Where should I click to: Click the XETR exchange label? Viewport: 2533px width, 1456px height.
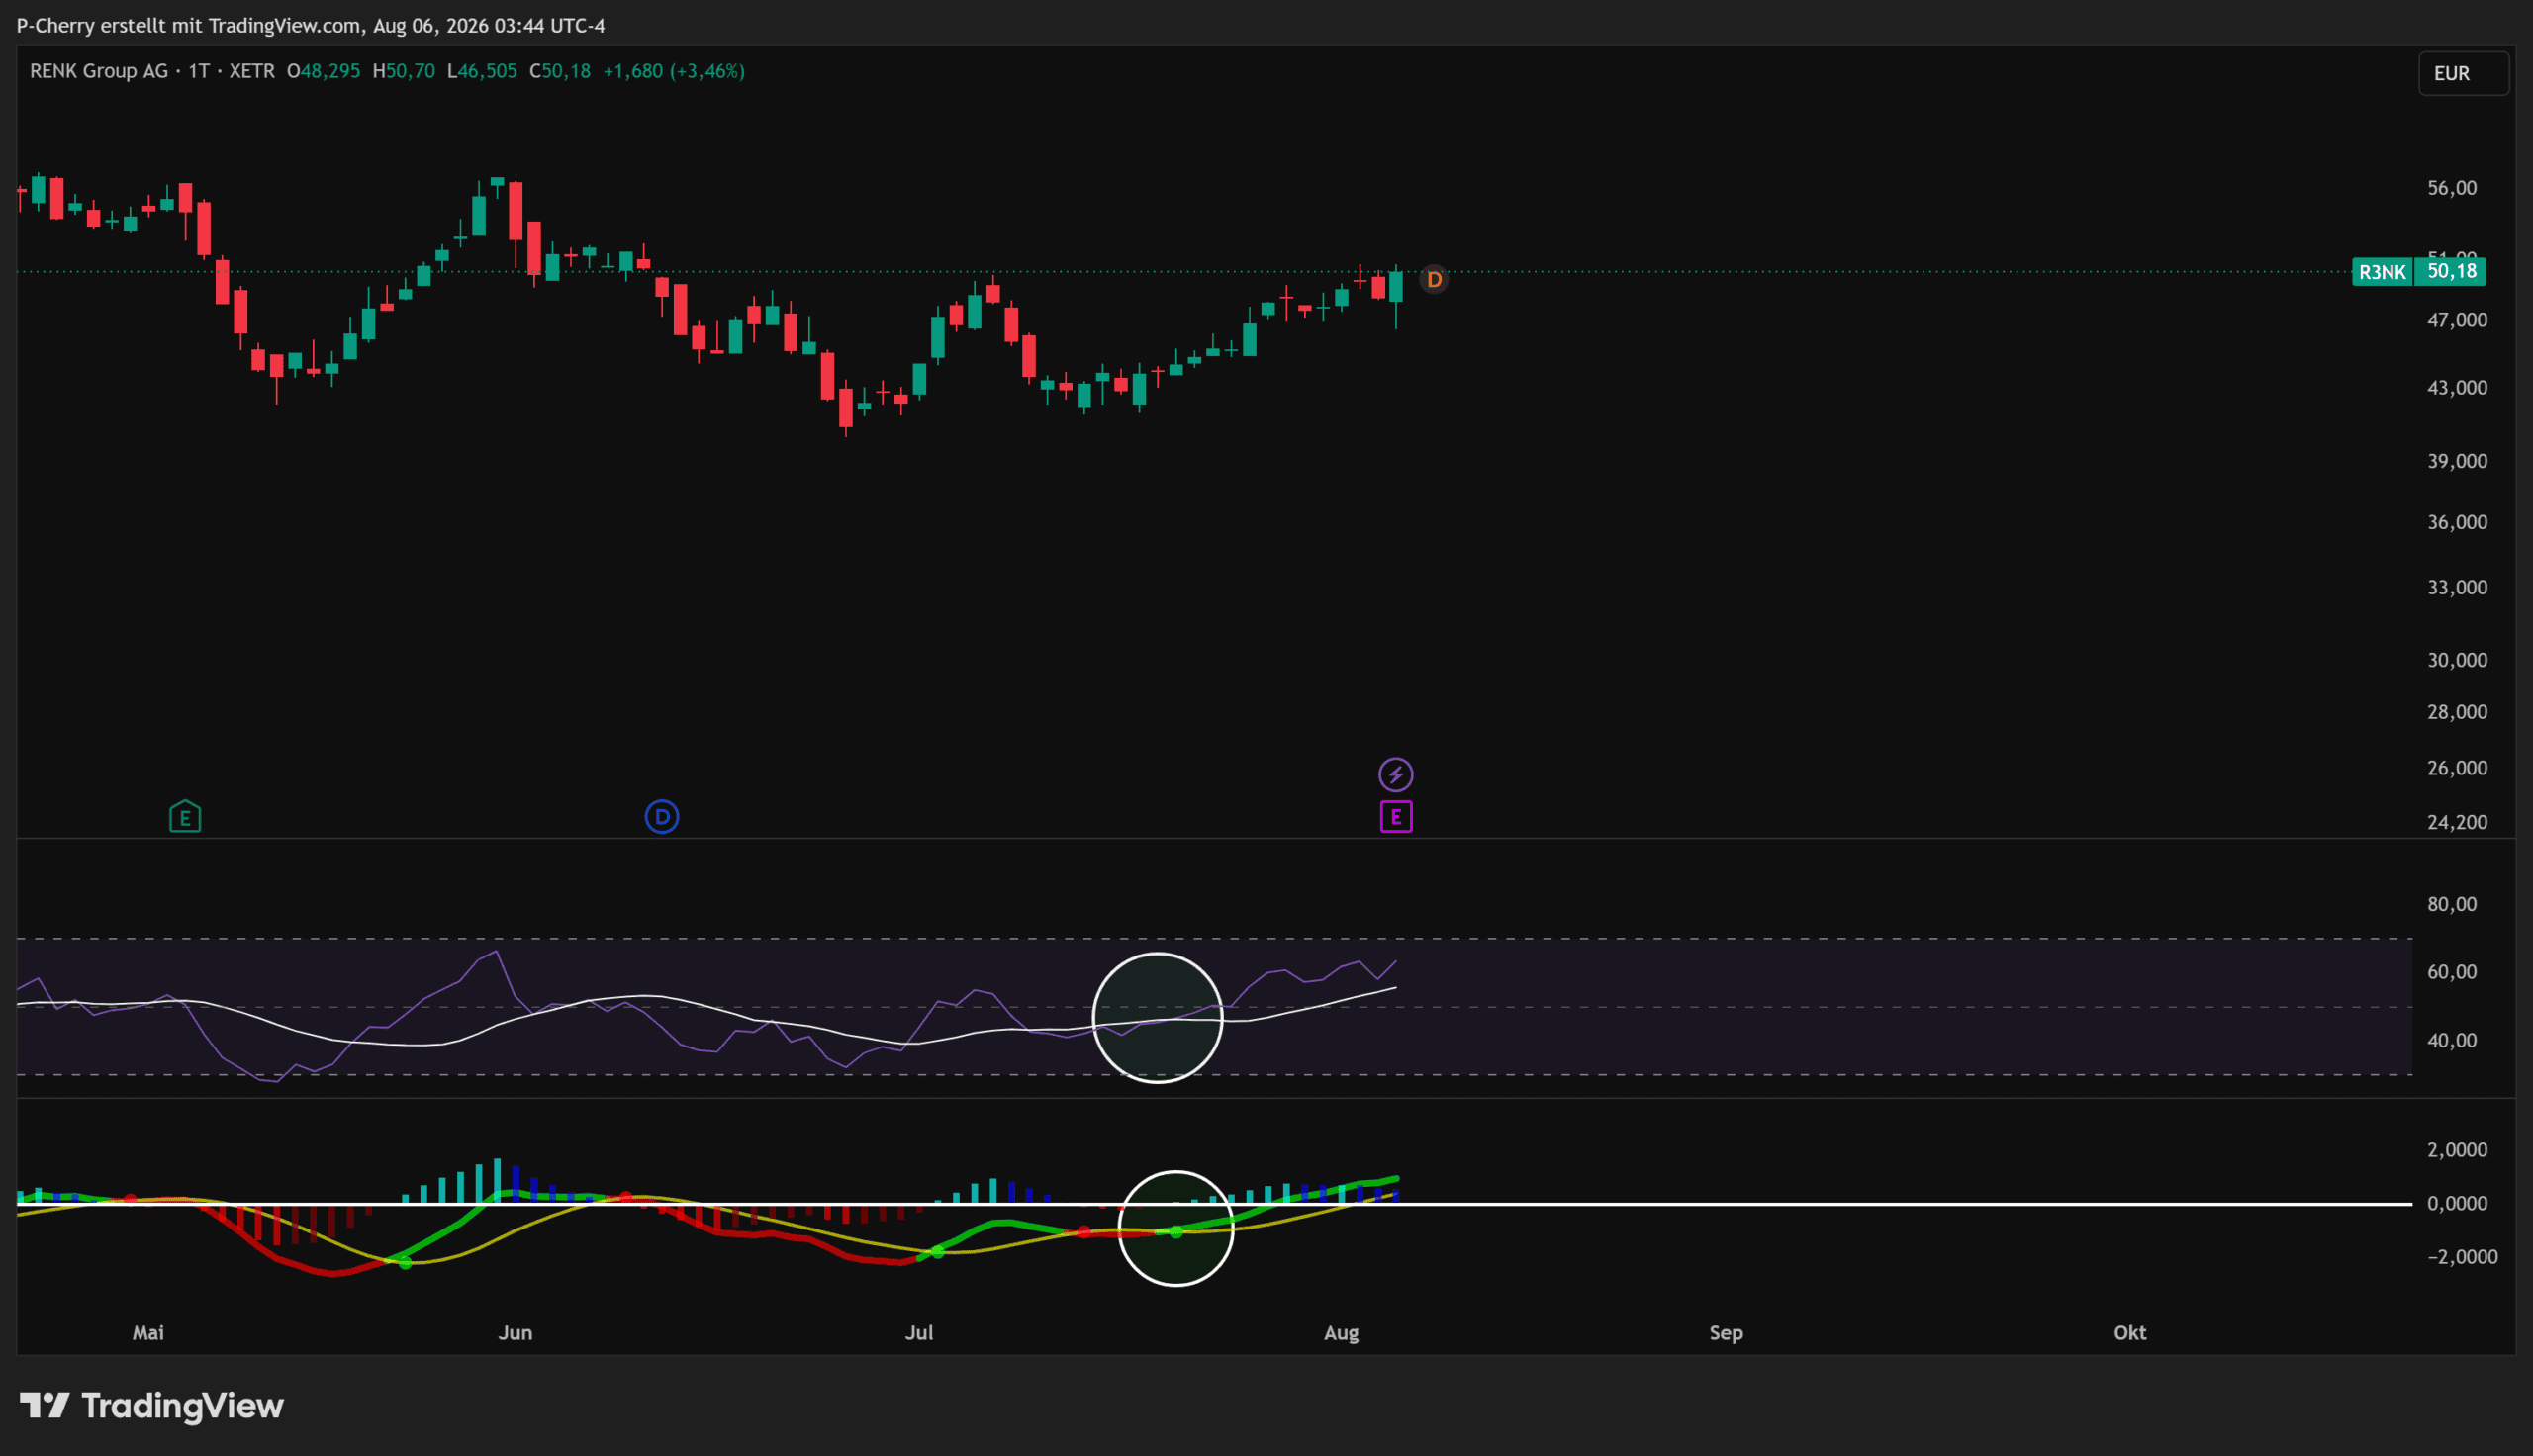coord(252,71)
